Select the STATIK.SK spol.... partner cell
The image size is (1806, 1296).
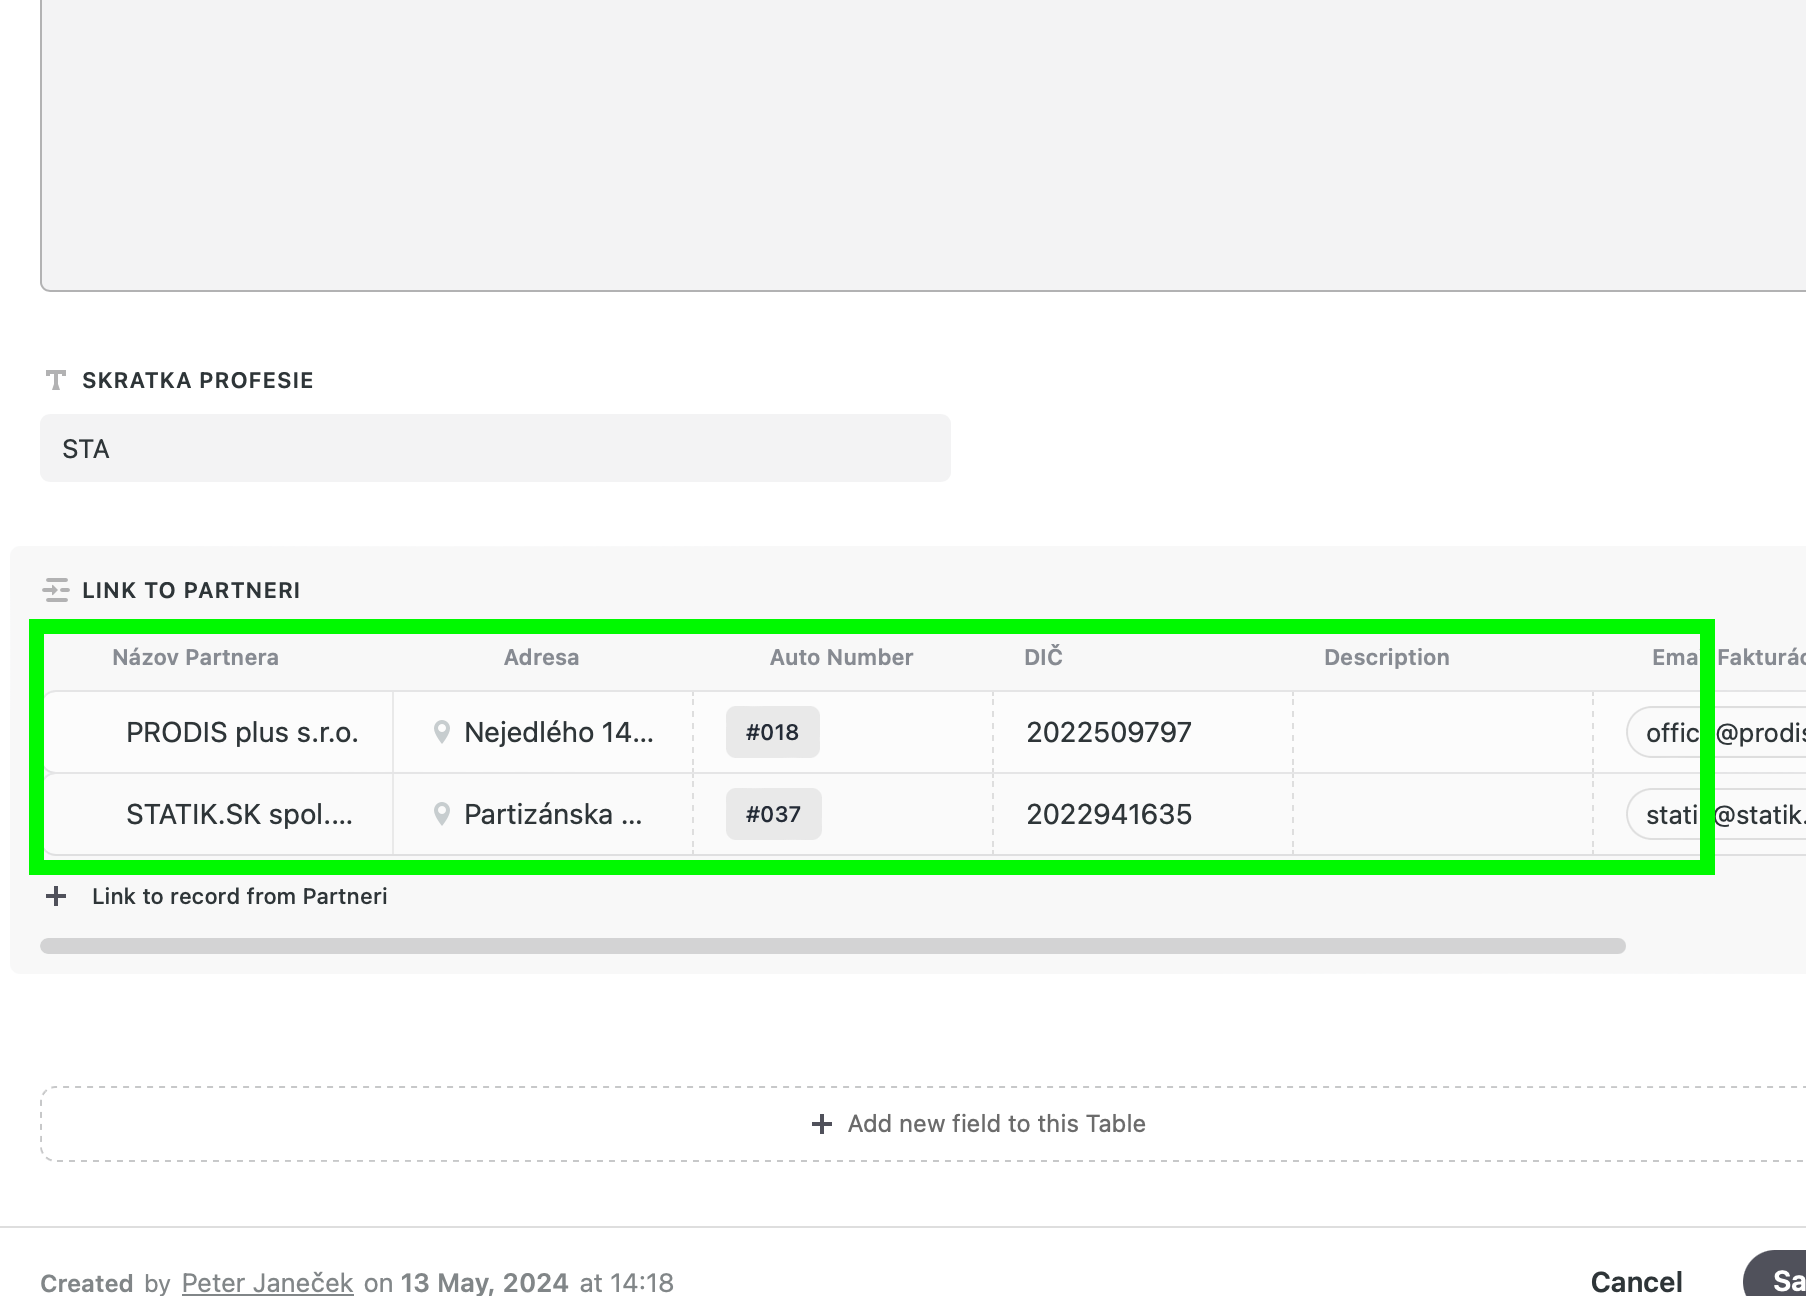(219, 814)
